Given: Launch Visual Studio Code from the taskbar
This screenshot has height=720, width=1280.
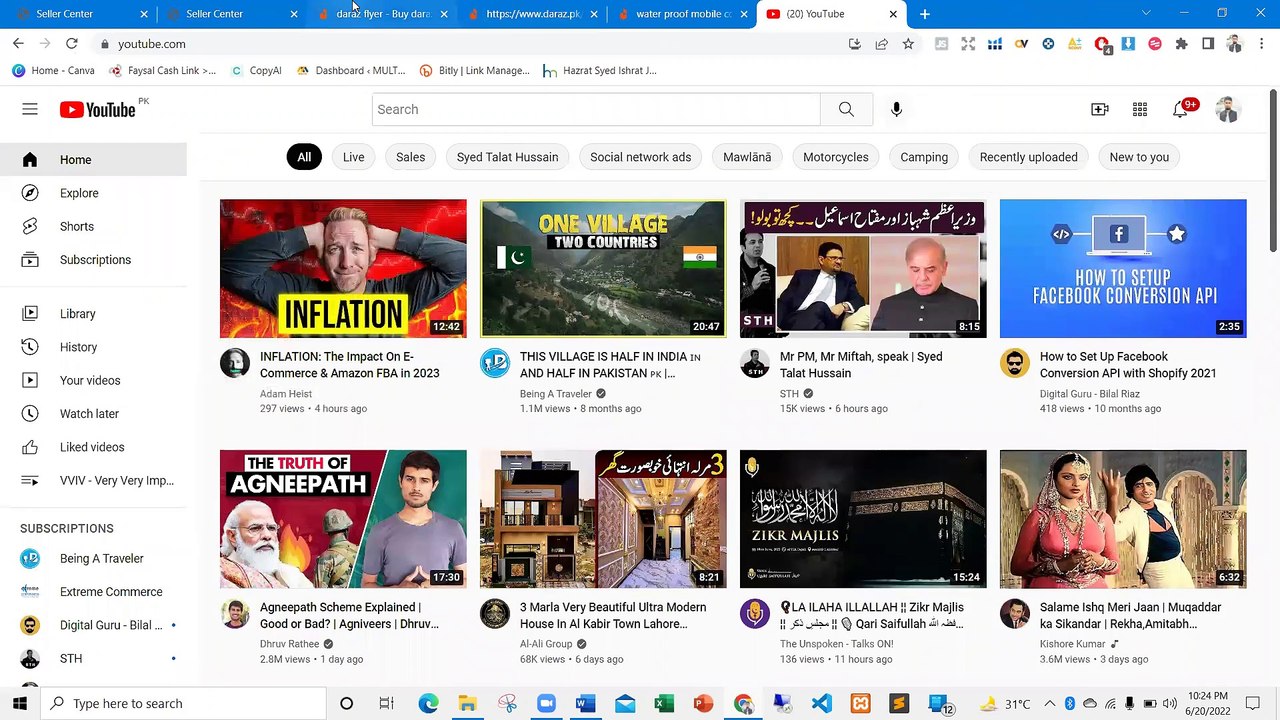Looking at the screenshot, I should click(821, 703).
